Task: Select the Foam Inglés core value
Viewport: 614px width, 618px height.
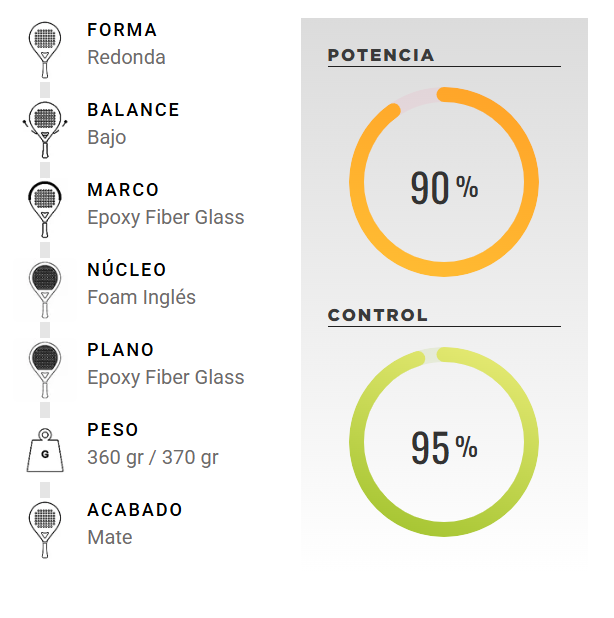Action: [x=141, y=297]
